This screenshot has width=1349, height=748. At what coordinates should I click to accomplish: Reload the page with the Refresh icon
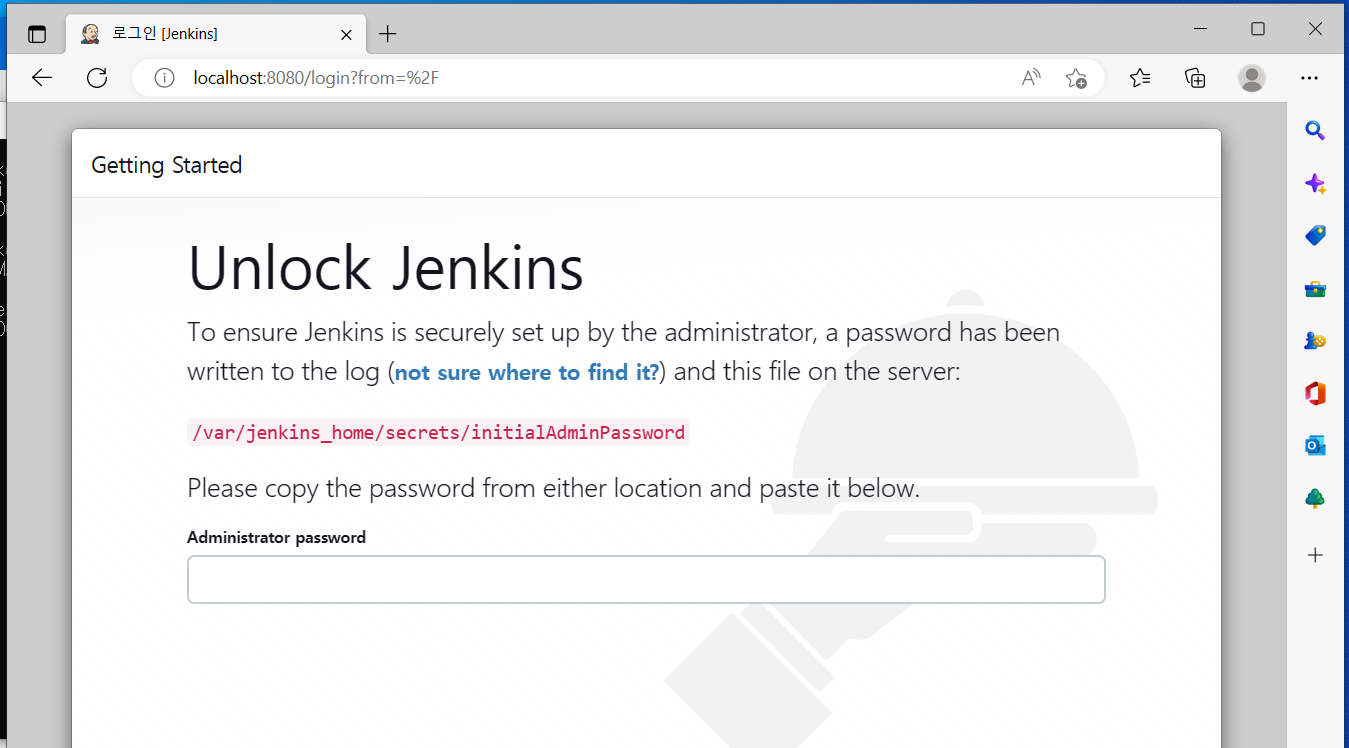coord(97,78)
